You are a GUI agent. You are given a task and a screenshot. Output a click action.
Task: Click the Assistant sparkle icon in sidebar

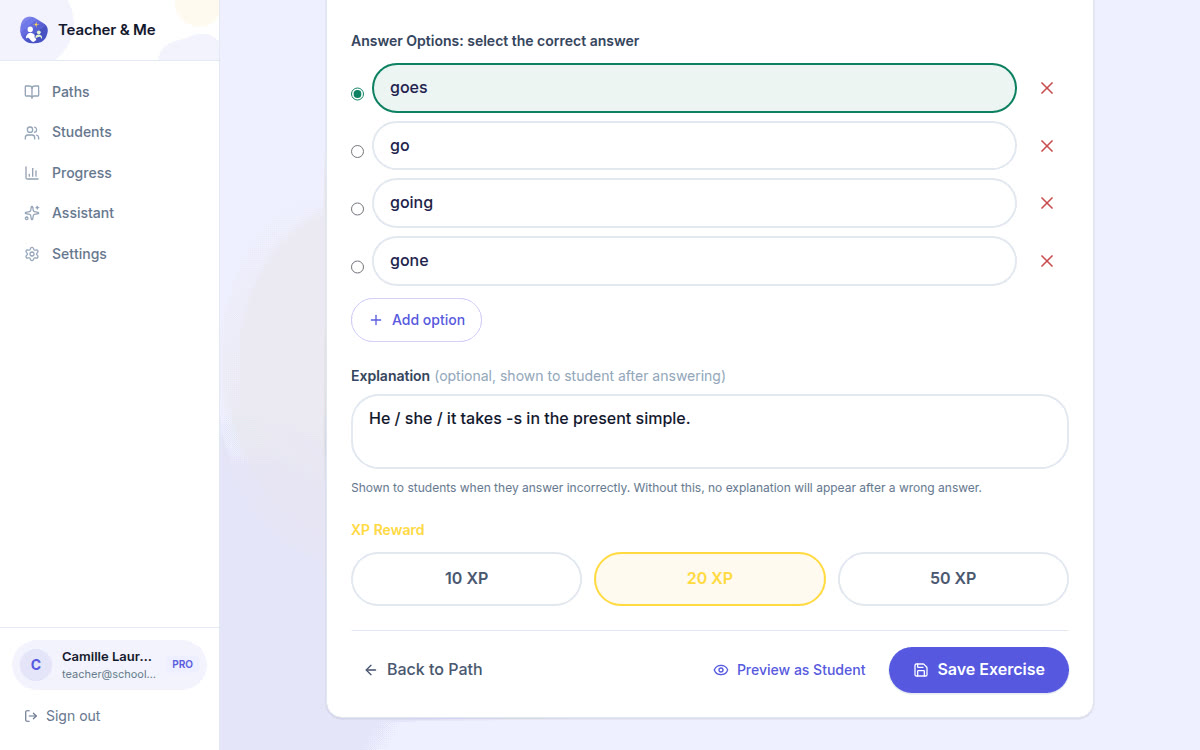click(32, 213)
